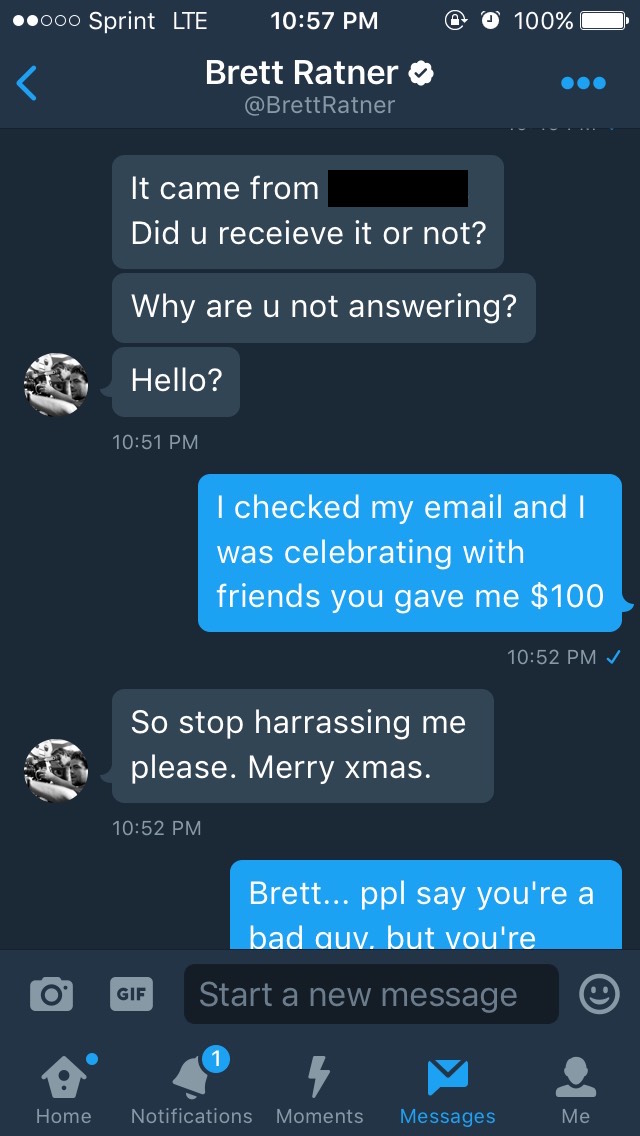
Task: Tap the camera icon to attach photo
Action: [51, 994]
